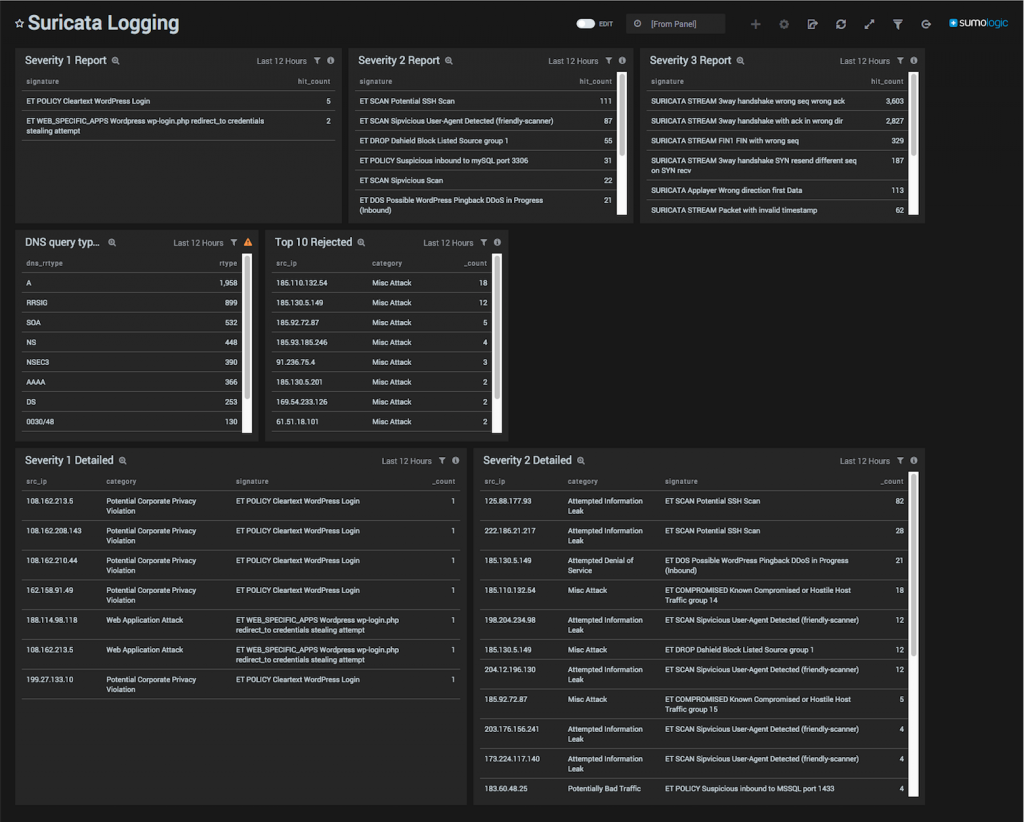1024x822 pixels.
Task: Select source IP 188.114.98.118 in Severity 1 Detailed
Action: click(x=241, y=625)
